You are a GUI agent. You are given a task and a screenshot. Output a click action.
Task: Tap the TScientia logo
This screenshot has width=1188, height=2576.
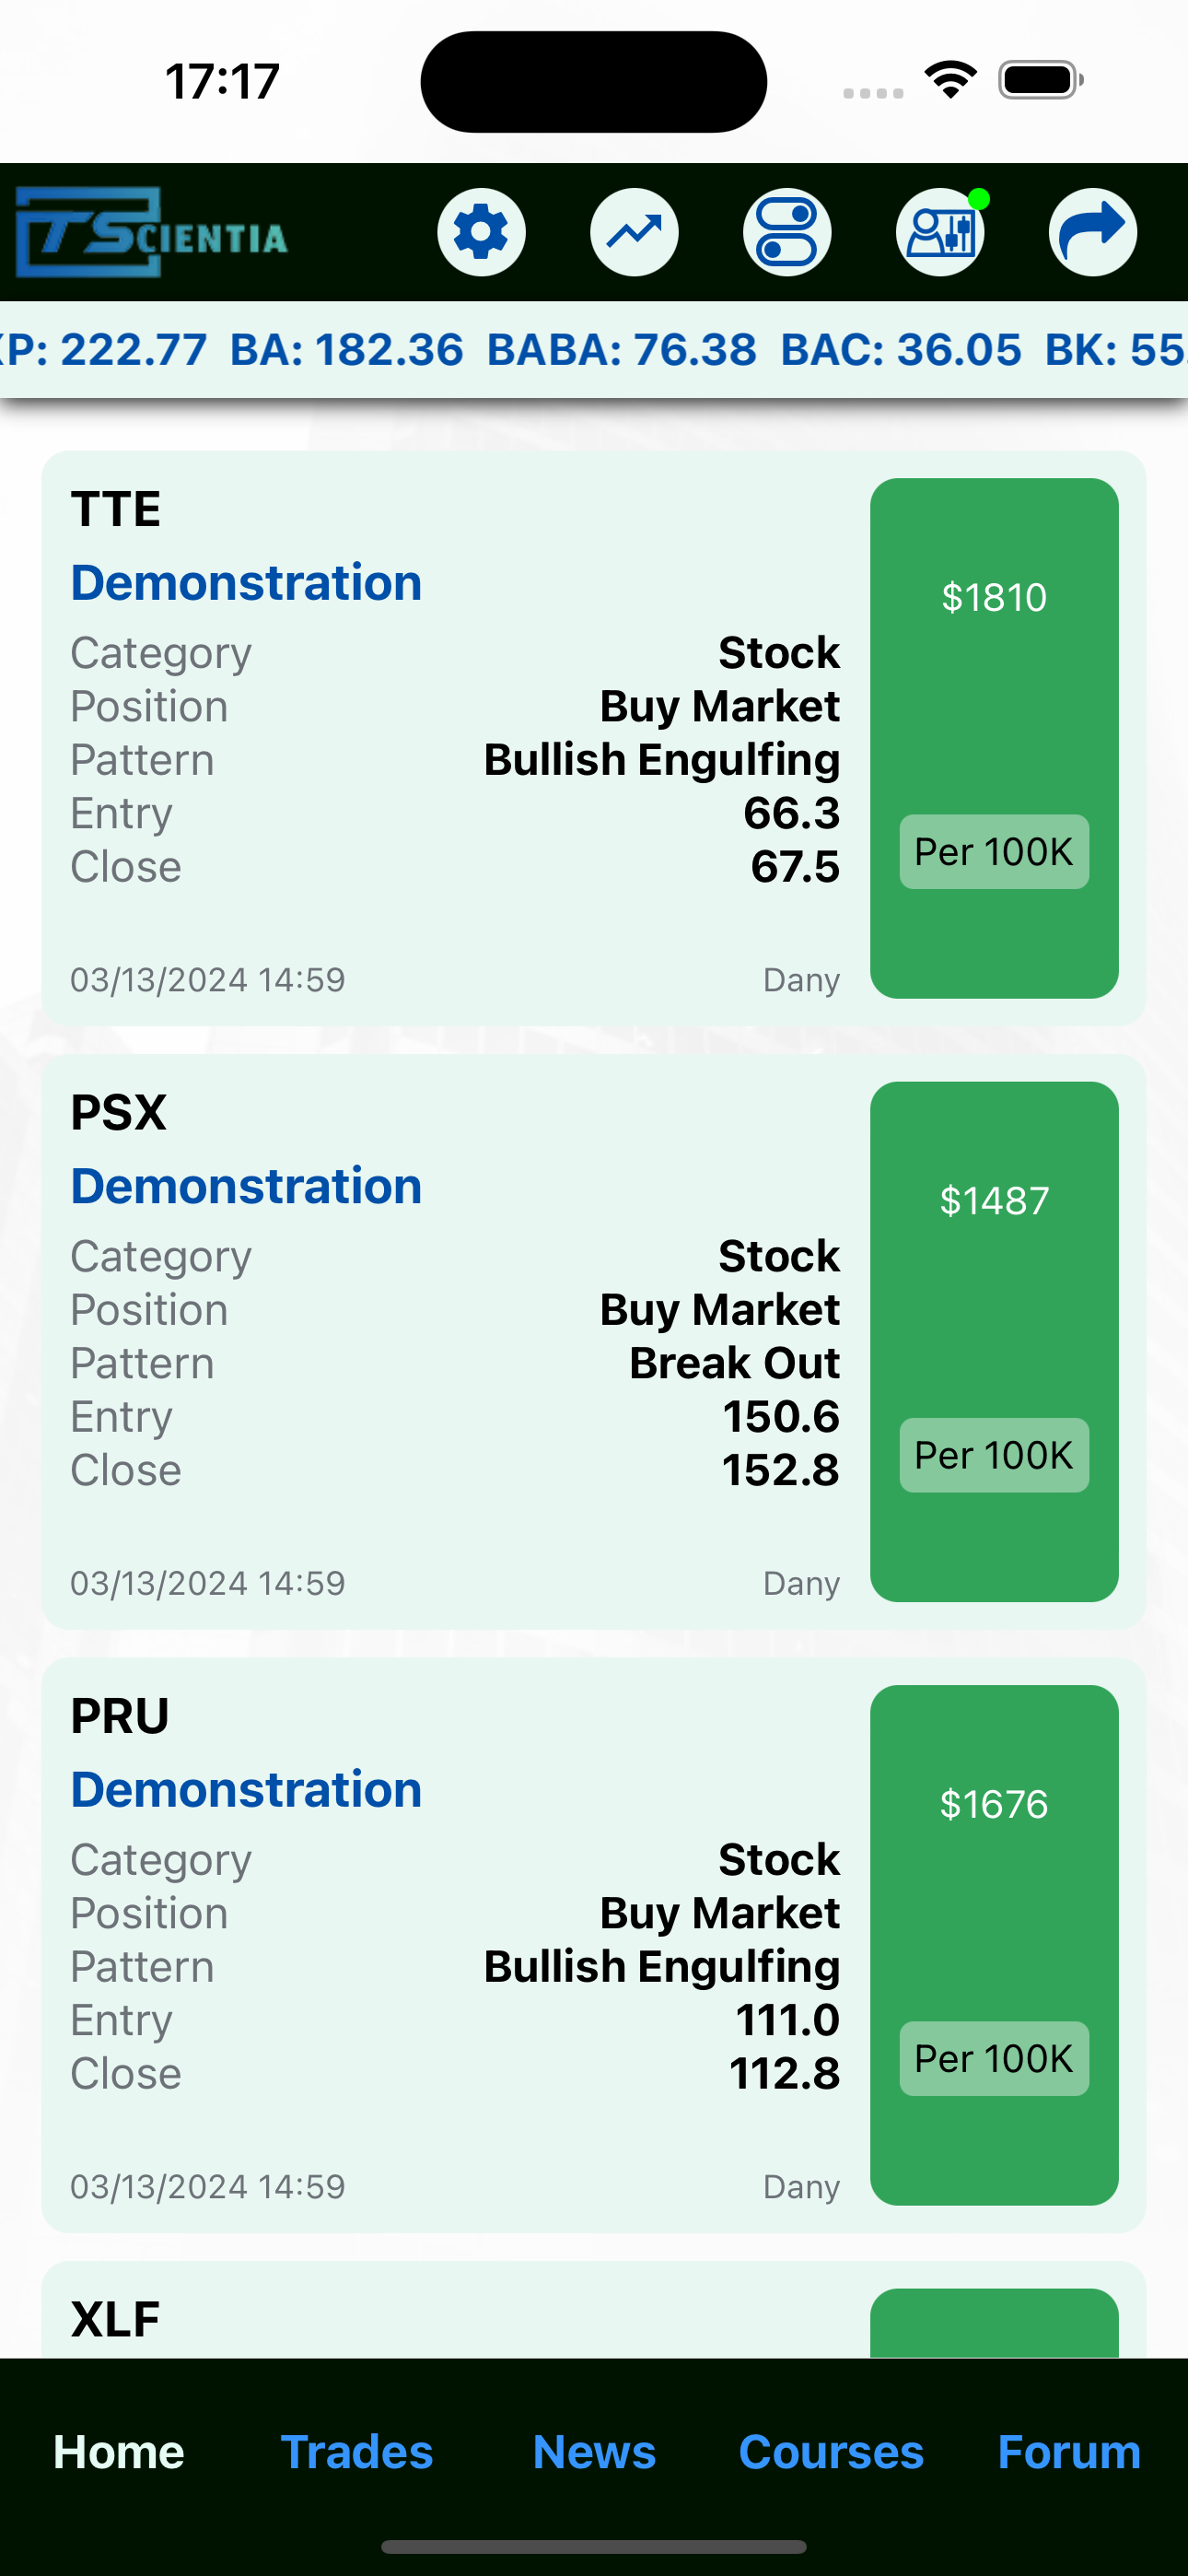(152, 232)
